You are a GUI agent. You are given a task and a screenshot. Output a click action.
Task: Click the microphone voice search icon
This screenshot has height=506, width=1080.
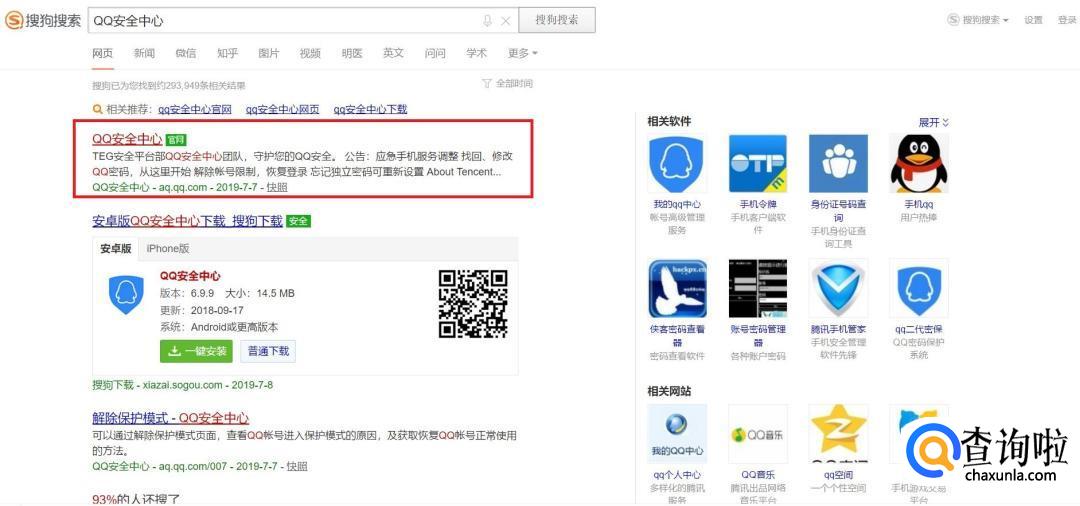pyautogui.click(x=488, y=21)
